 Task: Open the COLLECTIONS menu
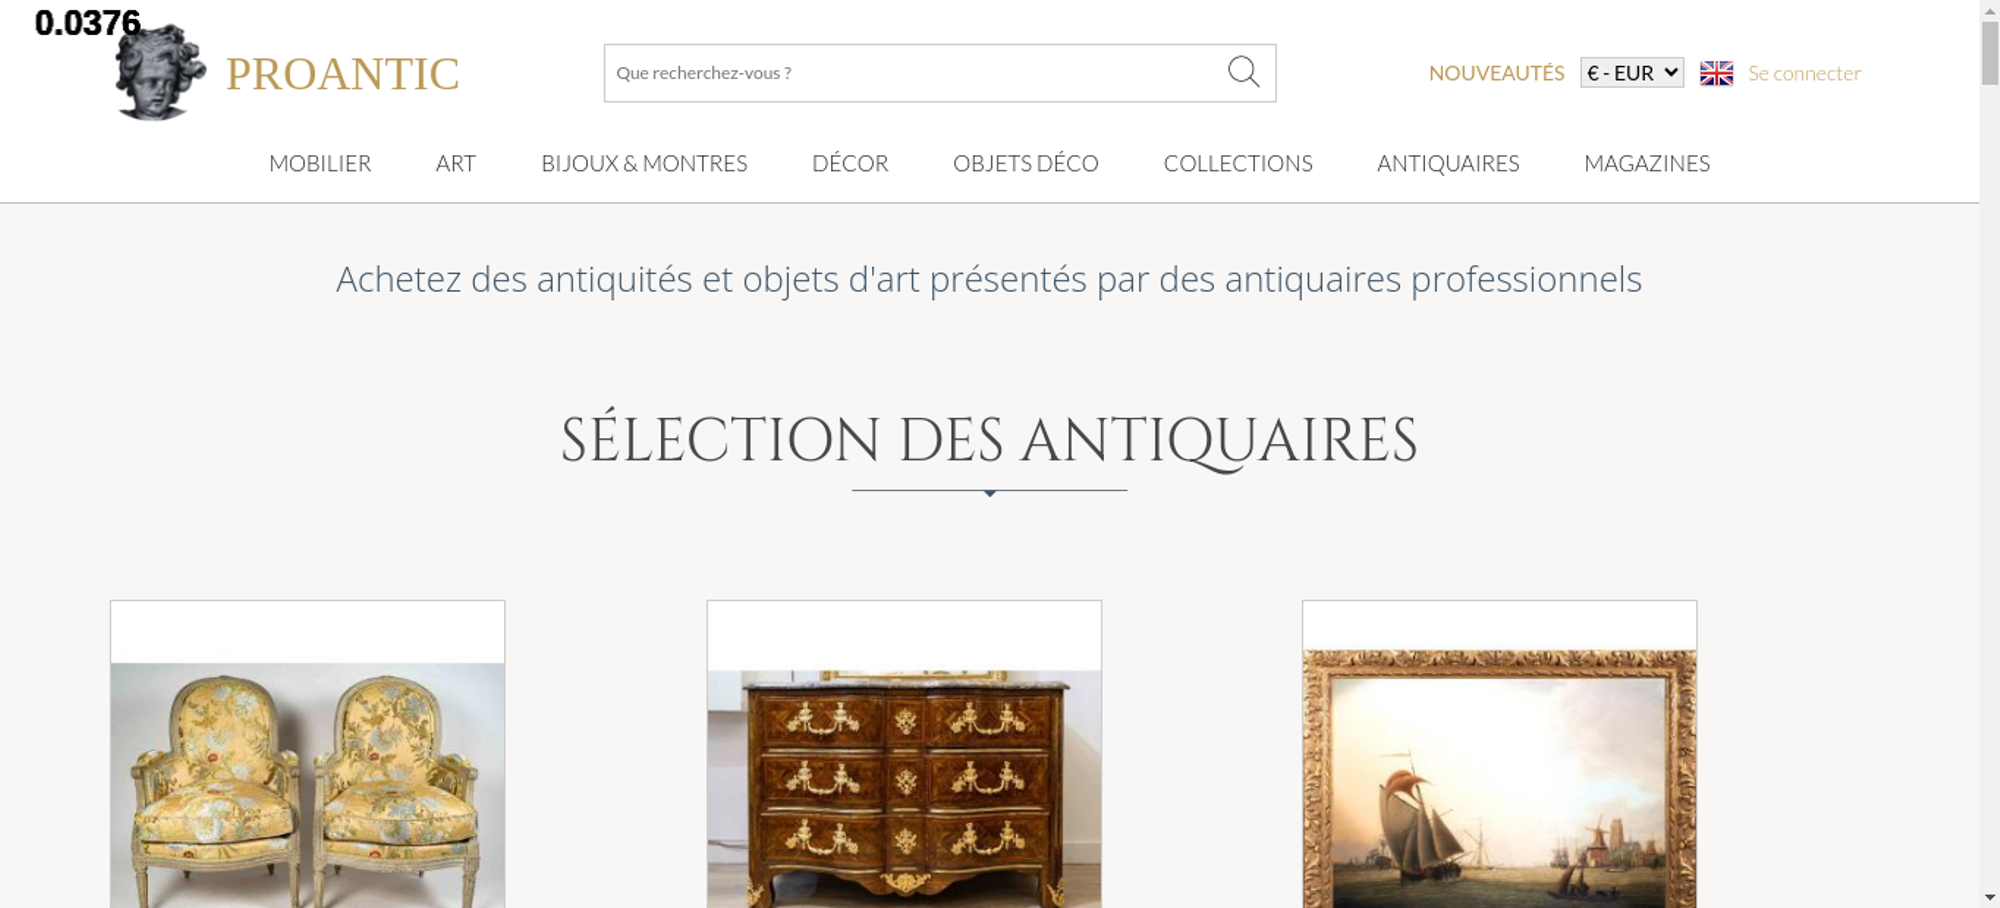point(1238,163)
